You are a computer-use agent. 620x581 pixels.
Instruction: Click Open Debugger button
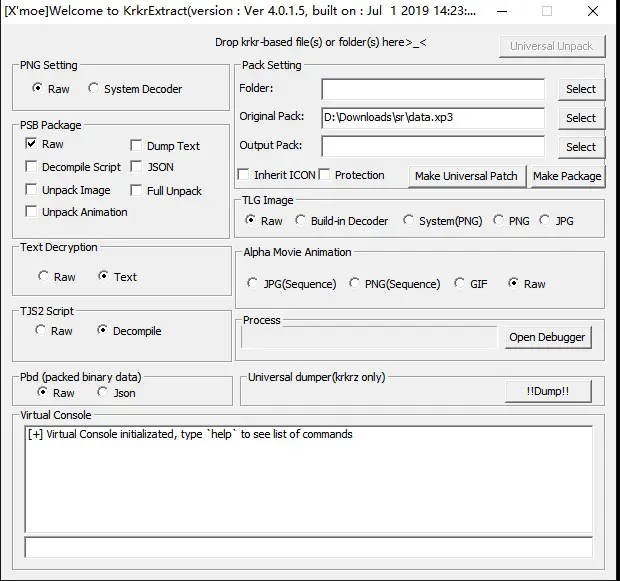tap(548, 337)
